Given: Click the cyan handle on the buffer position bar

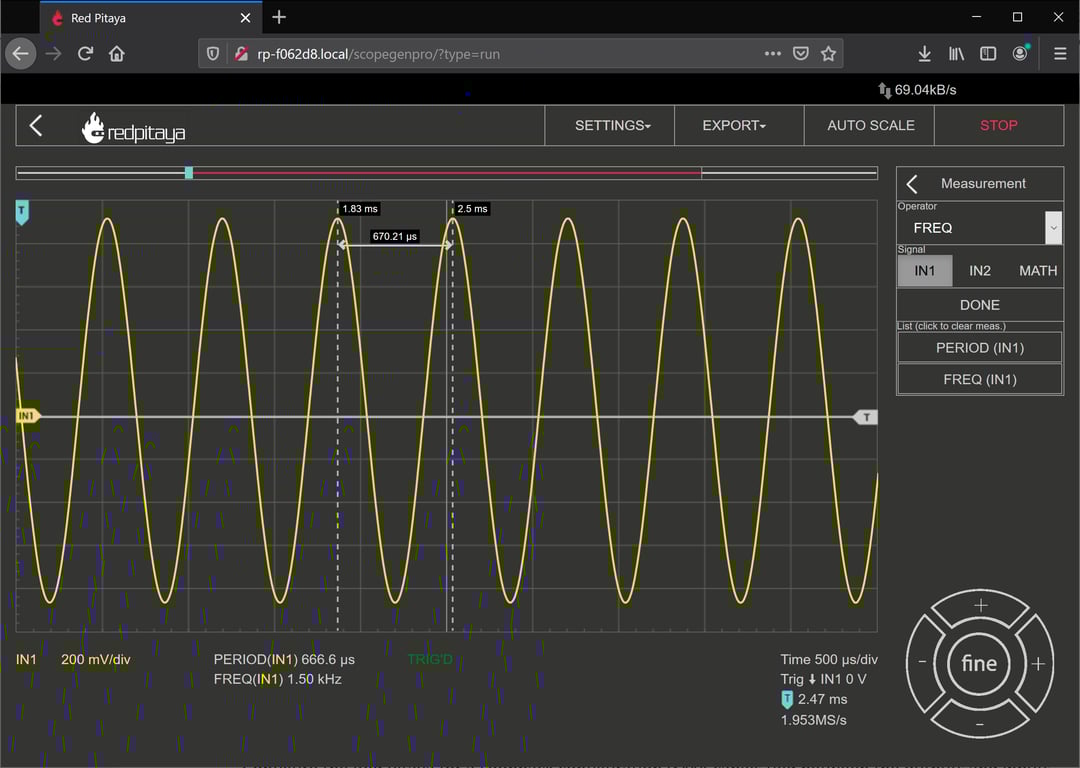Looking at the screenshot, I should 189,173.
